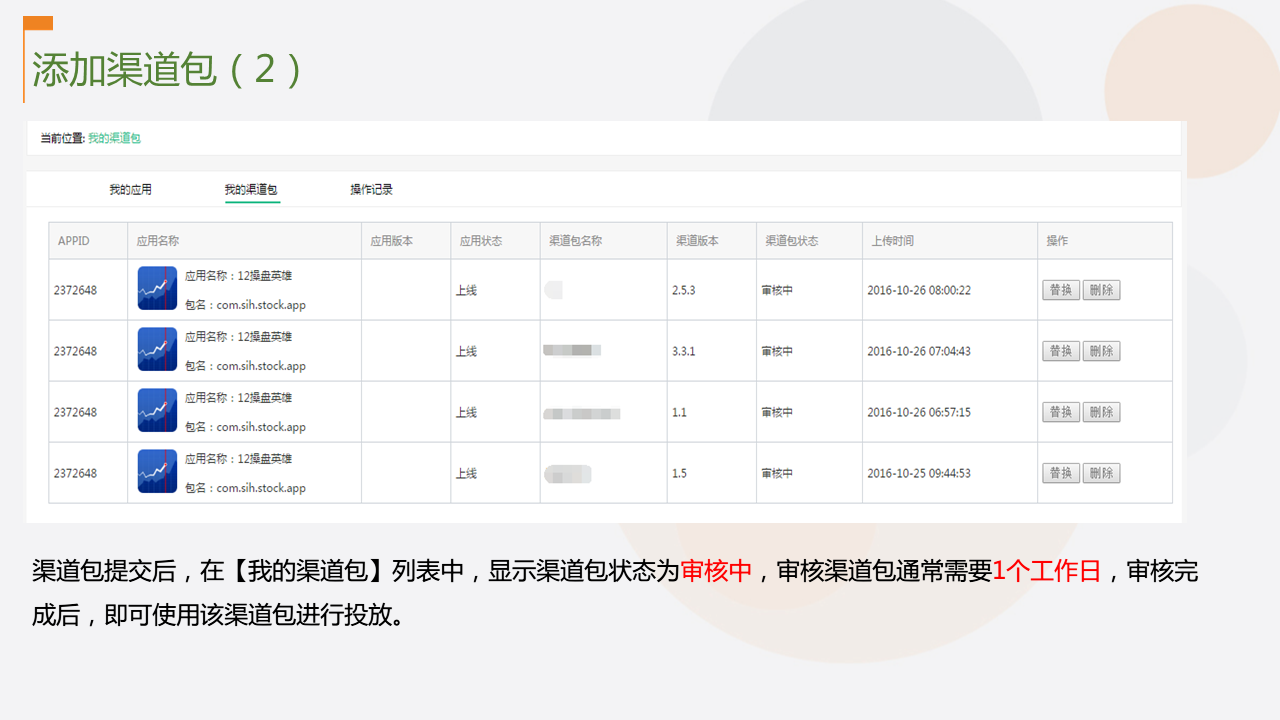1280x720 pixels.
Task: Select channel version 2.5.3 cell
Action: click(x=684, y=290)
